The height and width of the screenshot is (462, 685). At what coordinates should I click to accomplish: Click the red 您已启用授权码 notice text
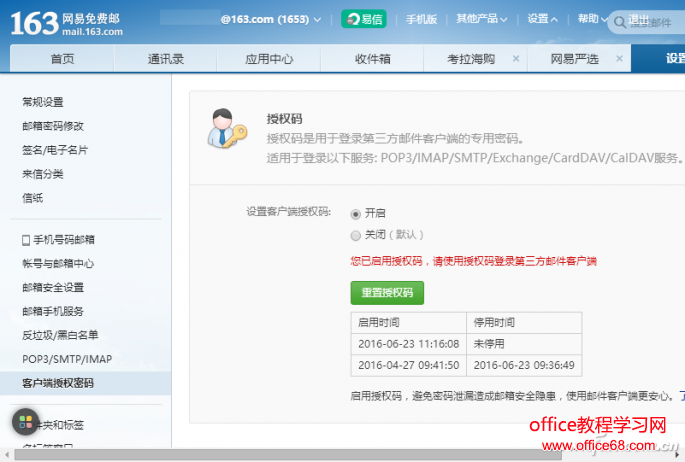[474, 262]
